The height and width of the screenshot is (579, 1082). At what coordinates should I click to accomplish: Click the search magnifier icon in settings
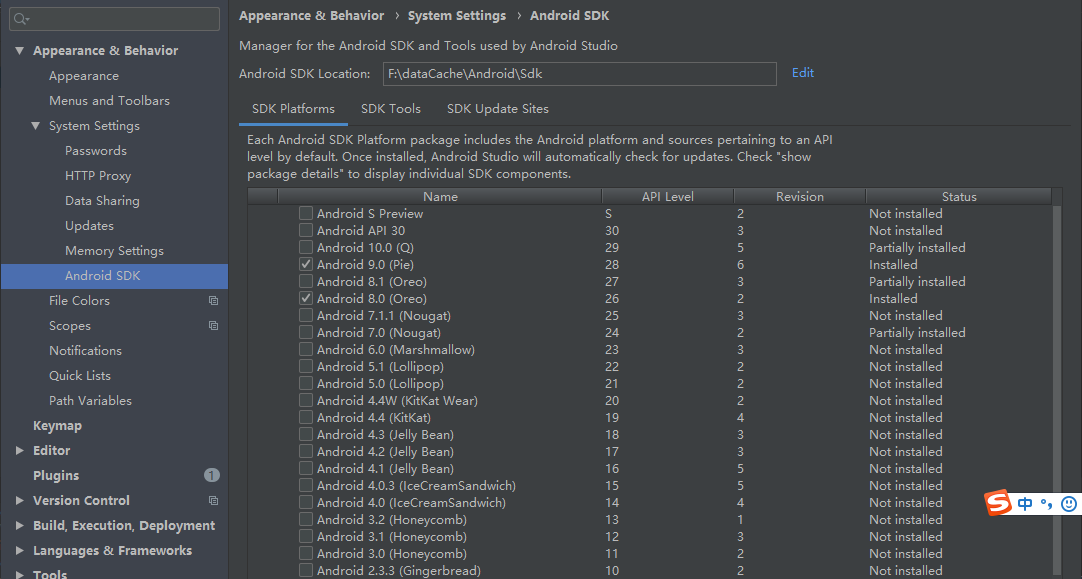21,19
